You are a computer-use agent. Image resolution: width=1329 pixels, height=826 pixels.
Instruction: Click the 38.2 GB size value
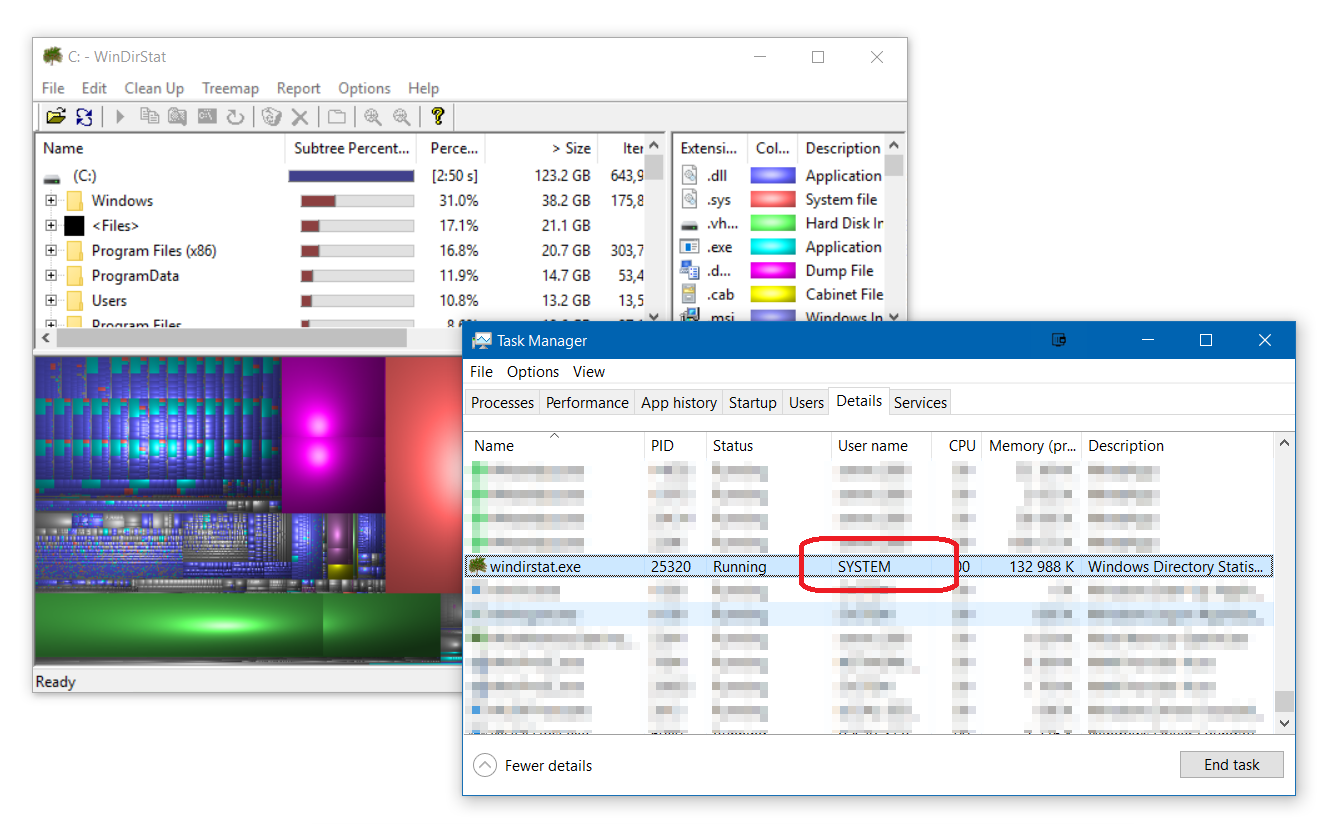coord(566,201)
